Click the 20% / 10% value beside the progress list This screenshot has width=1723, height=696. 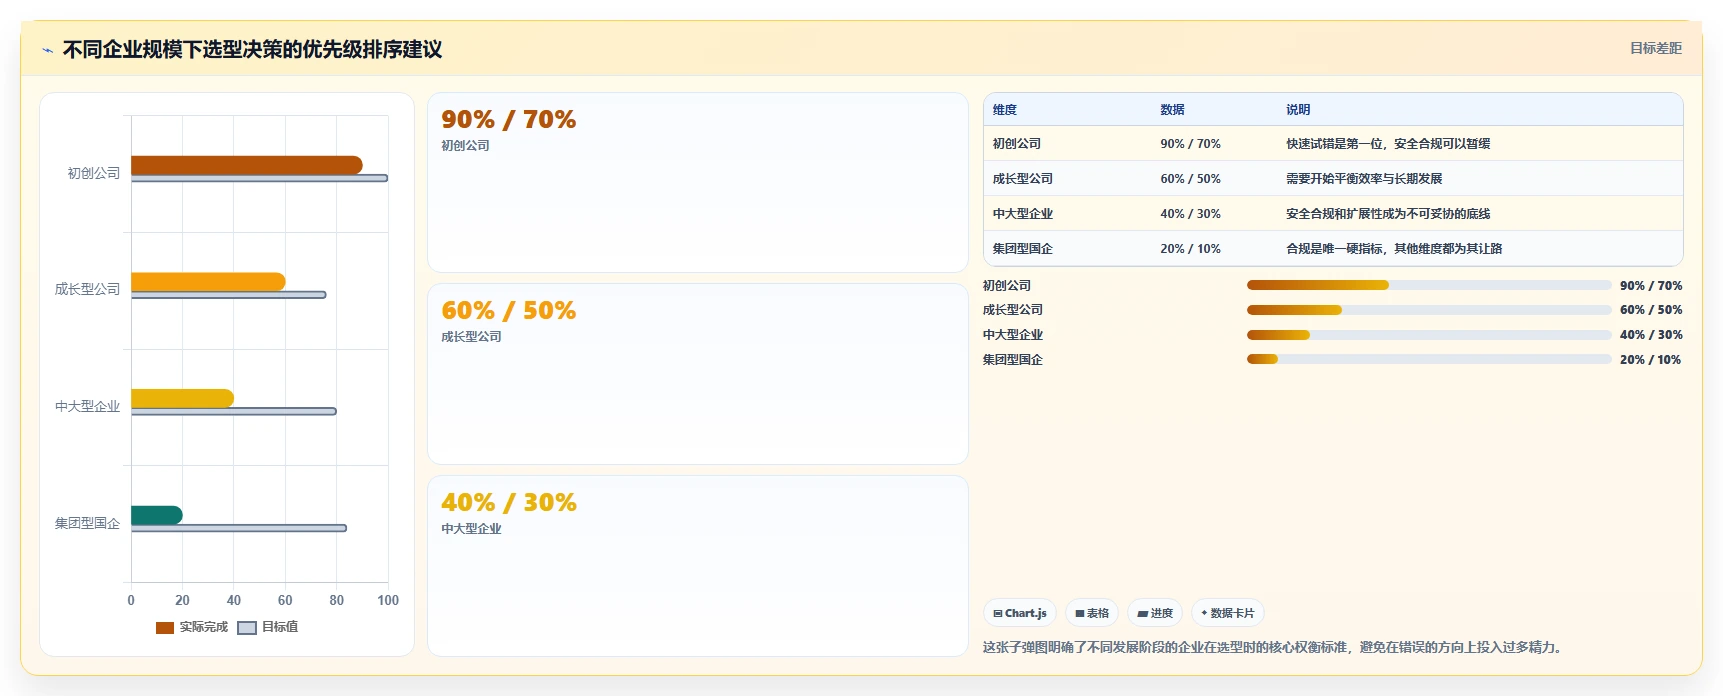coord(1651,360)
